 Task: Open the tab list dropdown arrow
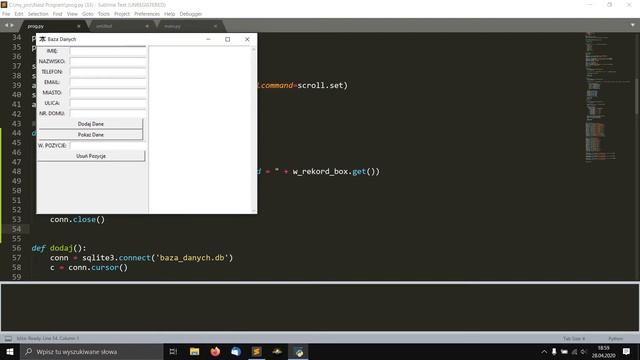(632, 25)
